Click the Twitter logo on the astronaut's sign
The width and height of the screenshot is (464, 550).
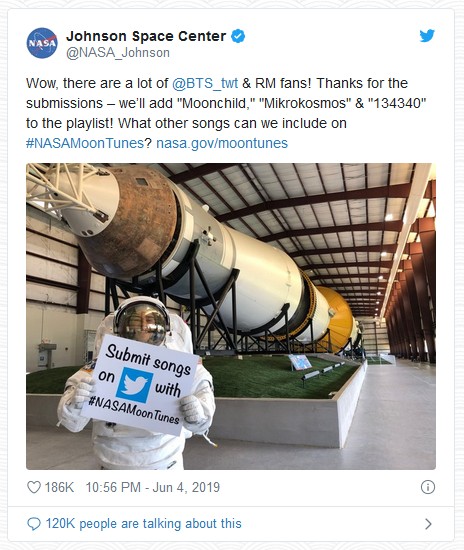click(x=135, y=385)
